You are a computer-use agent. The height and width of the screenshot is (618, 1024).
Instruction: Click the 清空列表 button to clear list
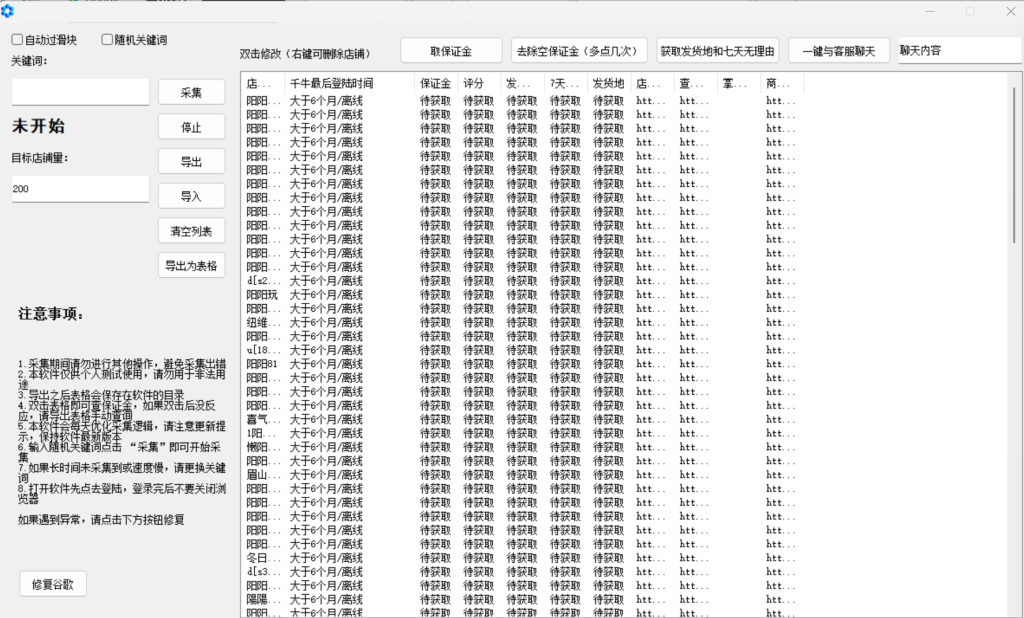[191, 230]
